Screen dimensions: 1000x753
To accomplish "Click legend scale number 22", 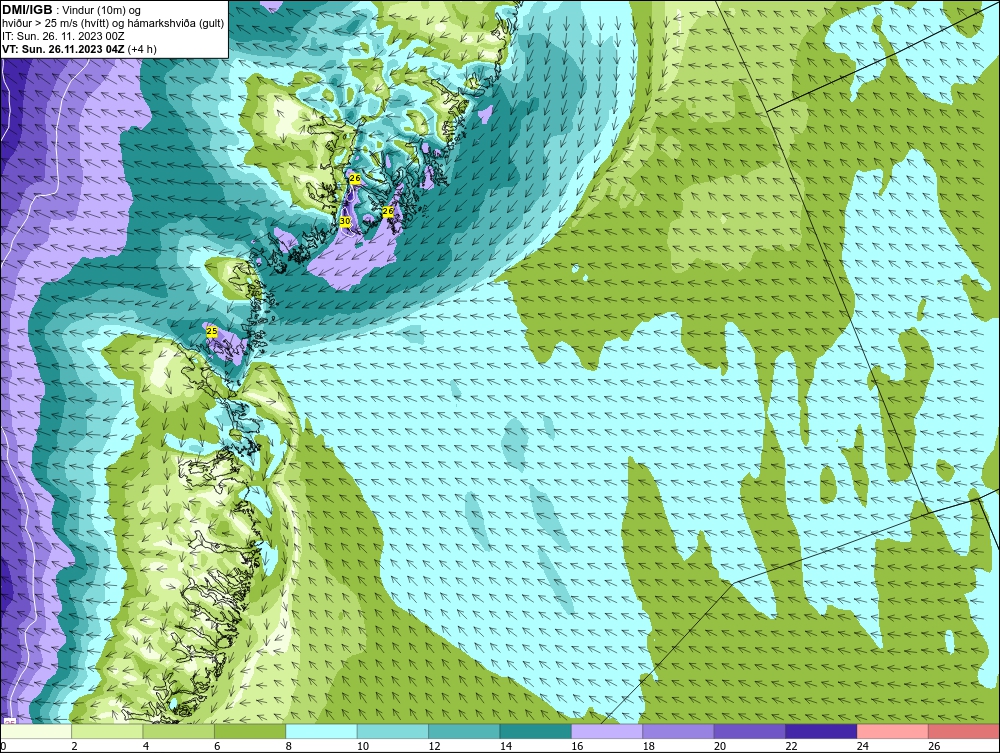I will click(x=791, y=746).
